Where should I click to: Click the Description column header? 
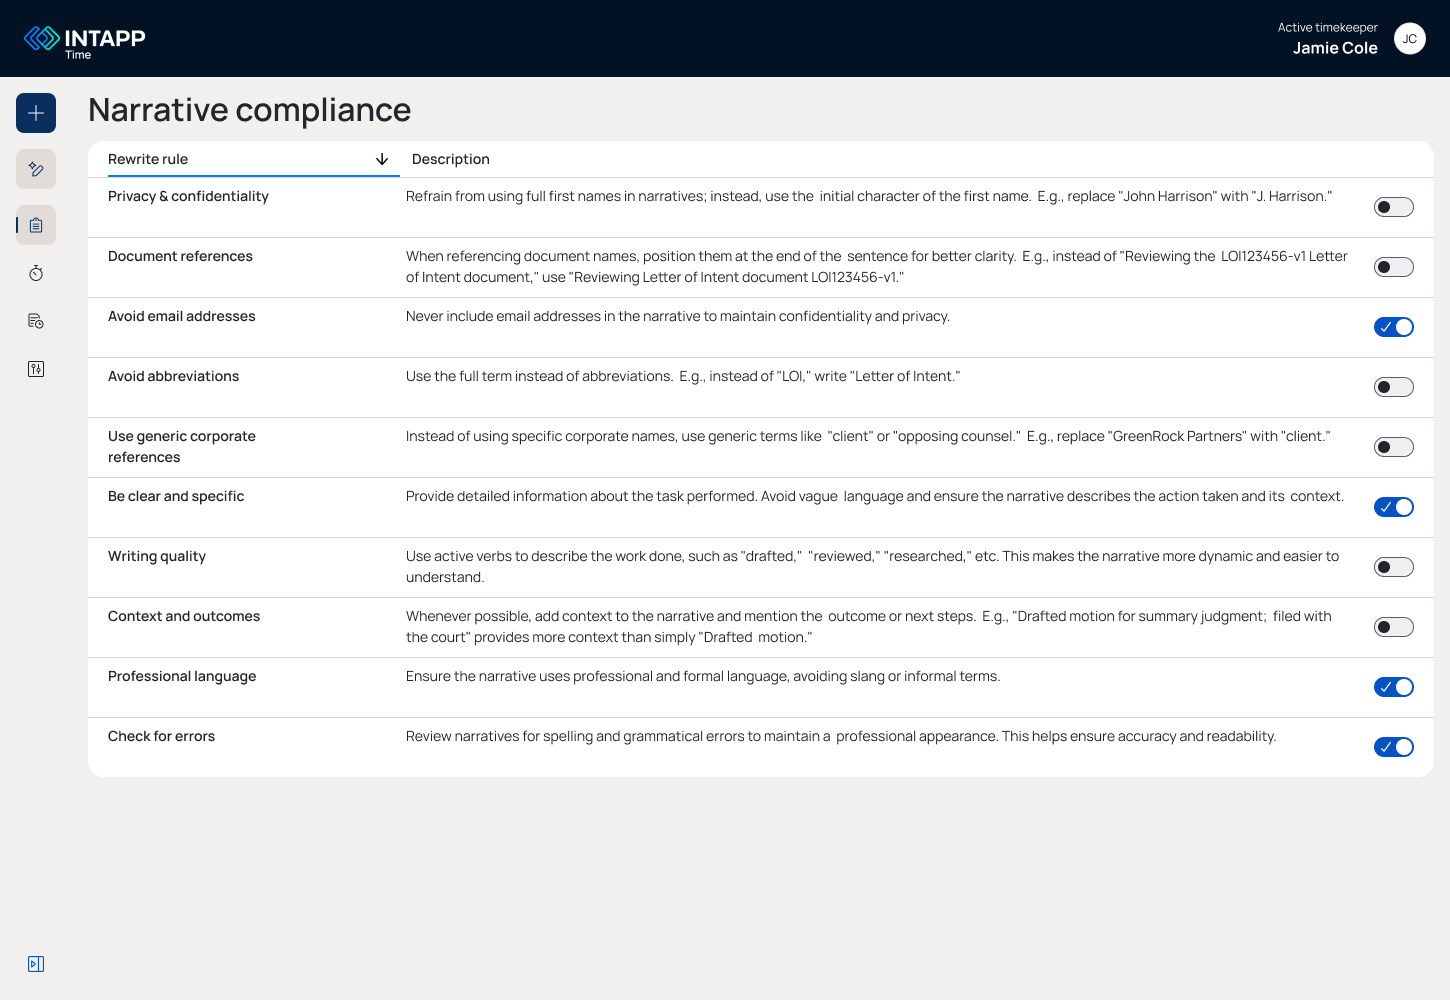pos(451,159)
